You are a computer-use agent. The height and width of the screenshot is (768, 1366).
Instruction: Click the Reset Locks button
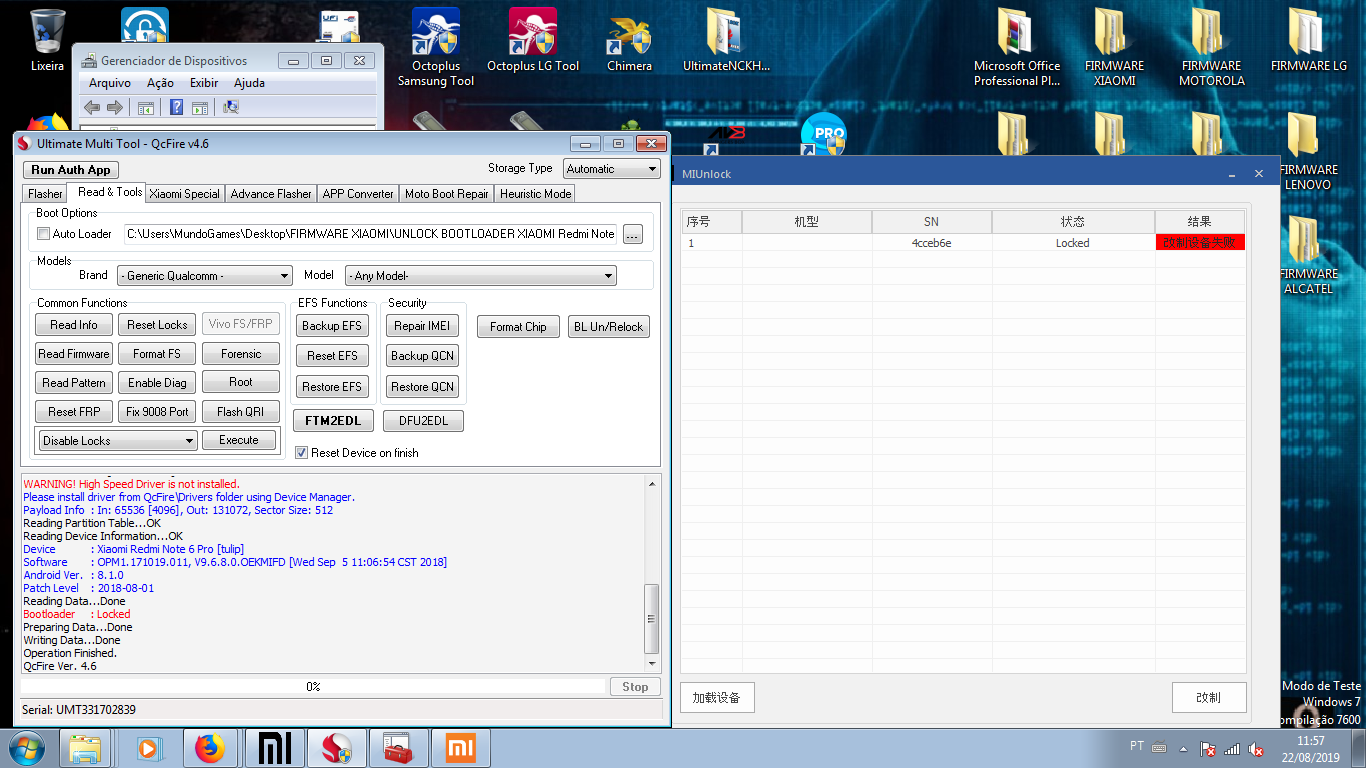coord(157,325)
